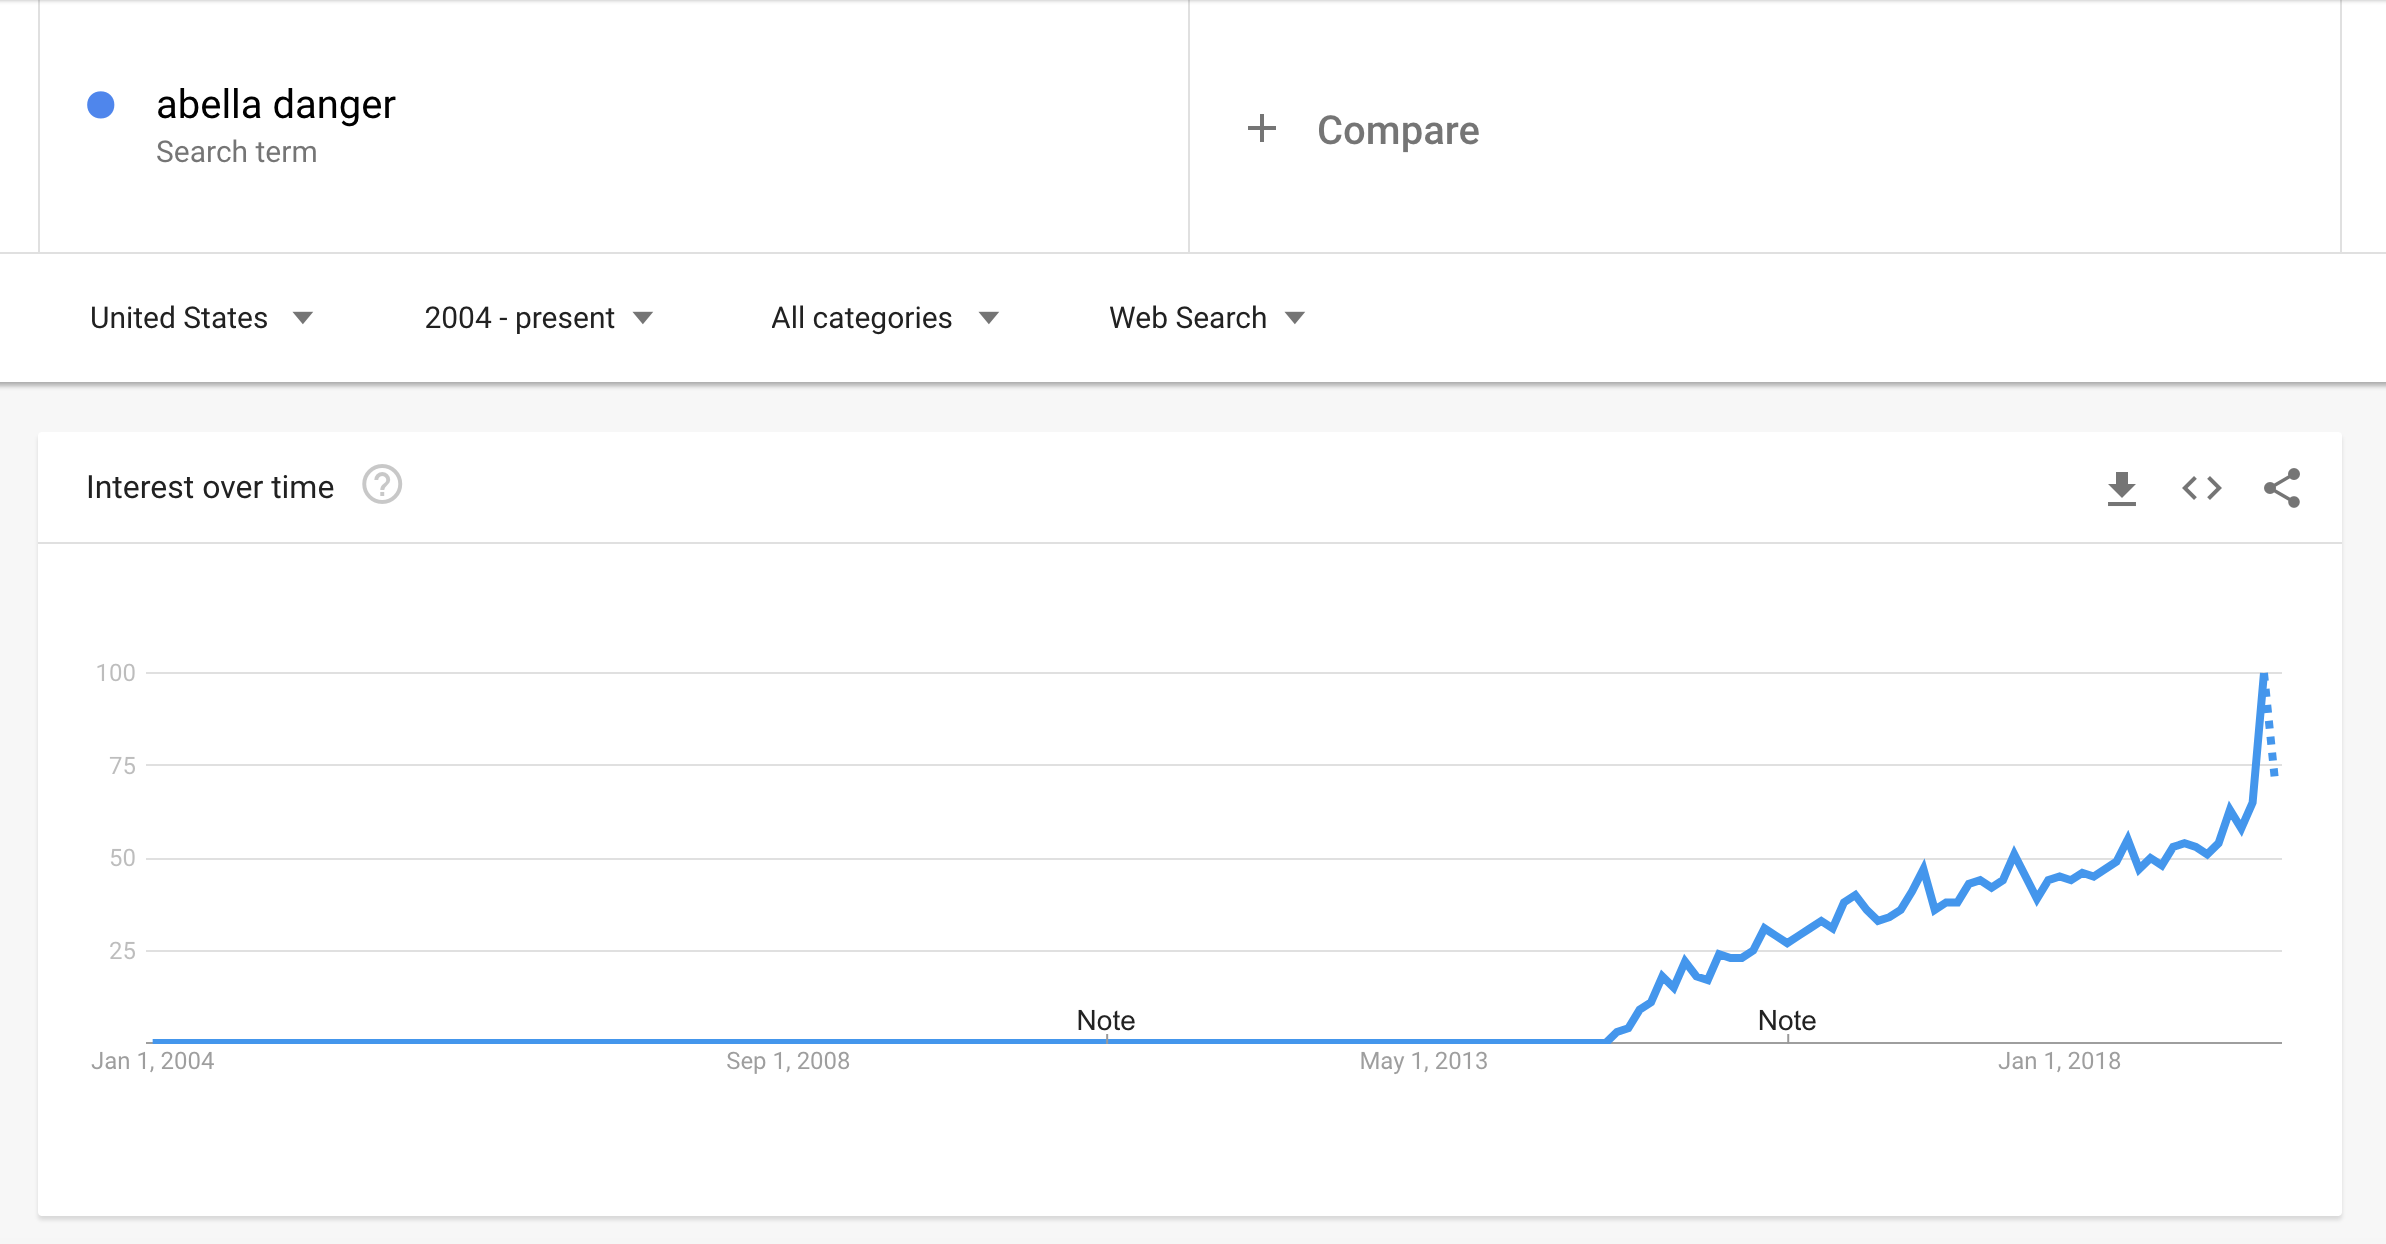Open the 2004 - present time range dropdown
The height and width of the screenshot is (1244, 2386).
[x=539, y=318]
